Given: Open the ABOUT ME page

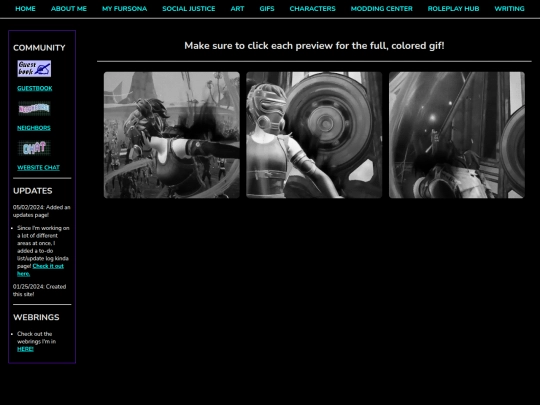Looking at the screenshot, I should tap(69, 9).
